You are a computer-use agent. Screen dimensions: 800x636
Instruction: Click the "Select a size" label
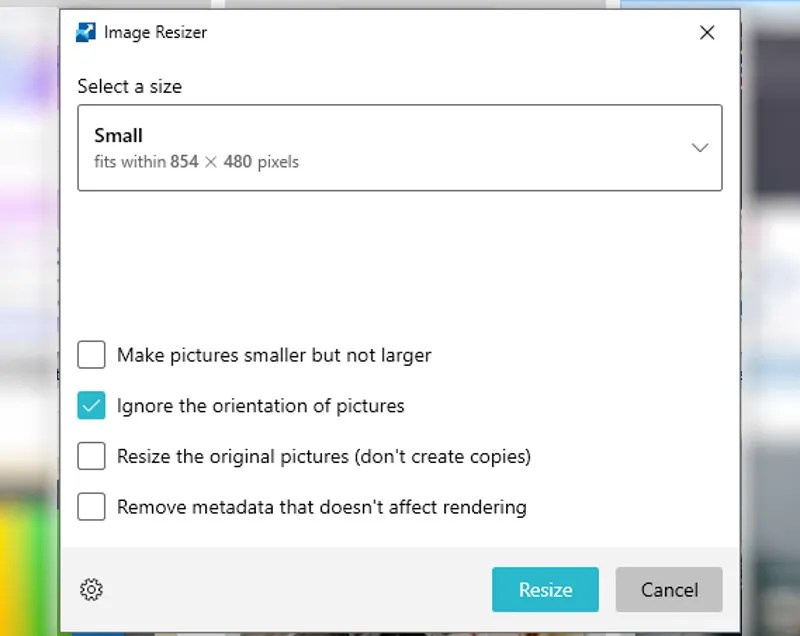click(x=129, y=87)
